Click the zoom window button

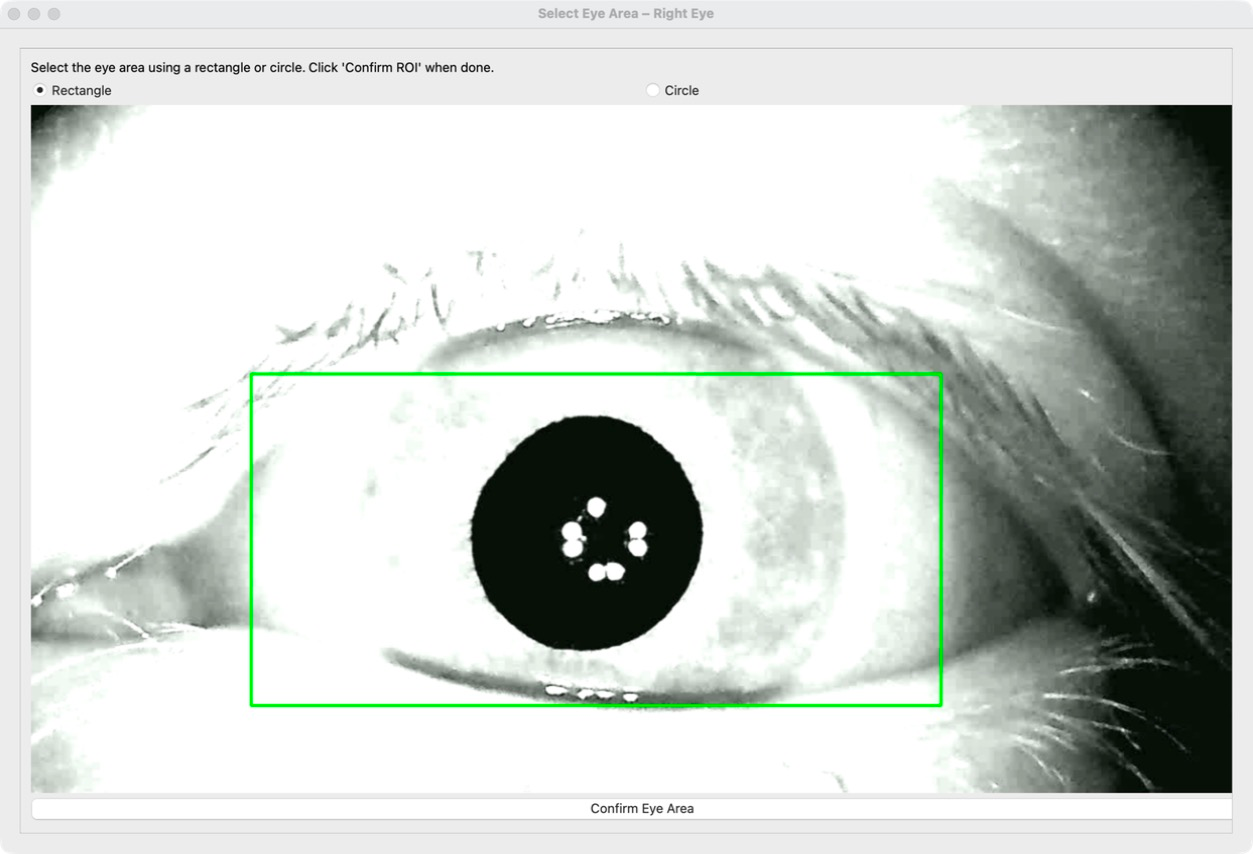click(54, 14)
